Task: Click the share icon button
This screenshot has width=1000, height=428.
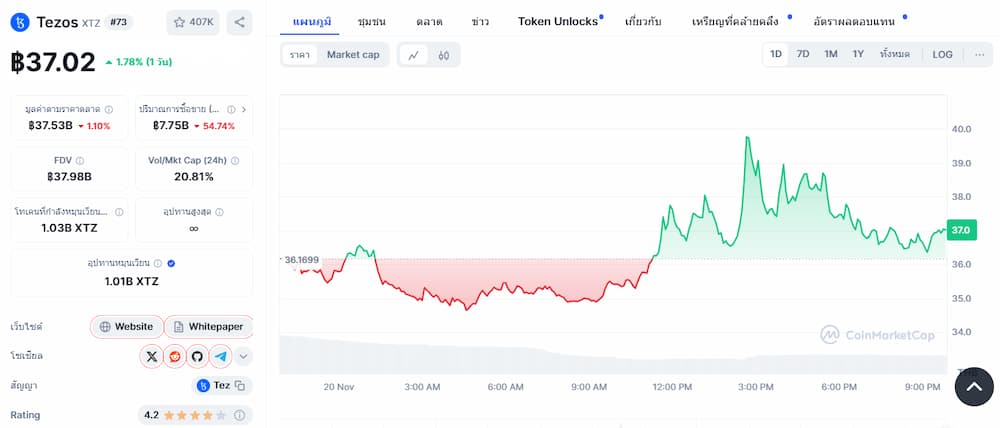Action: point(239,22)
